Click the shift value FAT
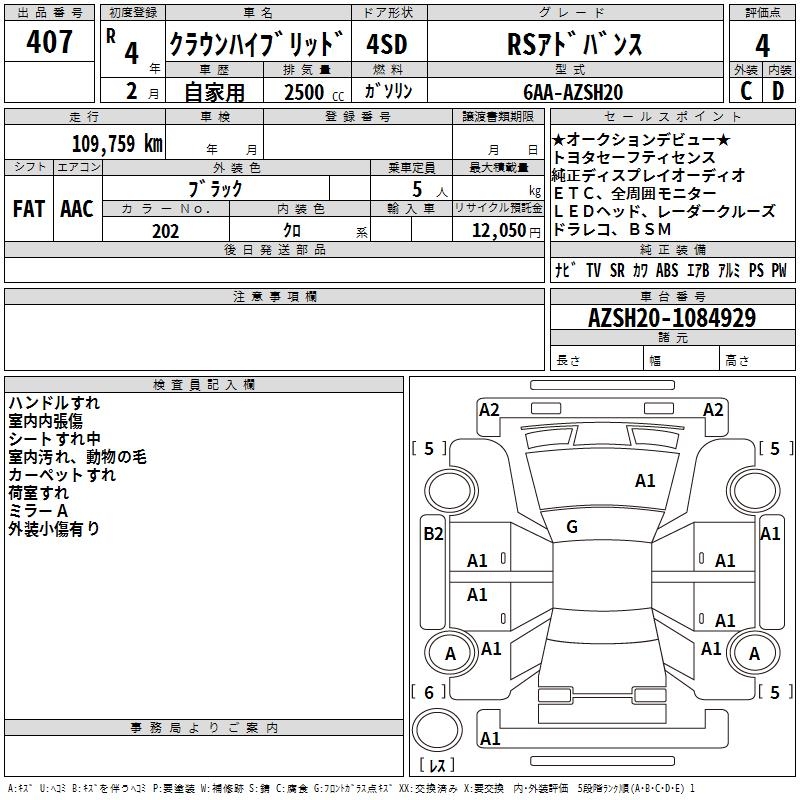This screenshot has width=800, height=800. [29, 209]
